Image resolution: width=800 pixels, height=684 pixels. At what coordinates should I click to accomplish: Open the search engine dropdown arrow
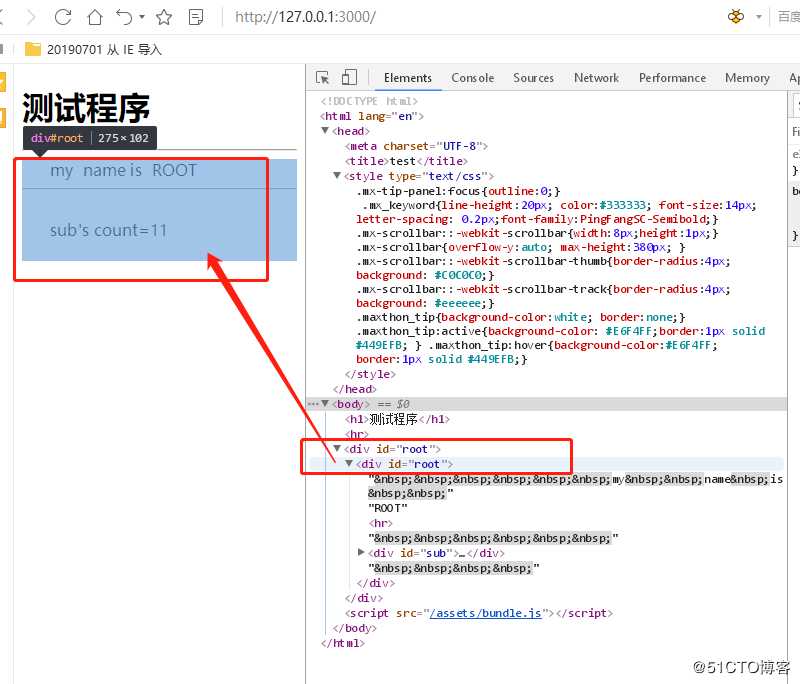click(759, 17)
